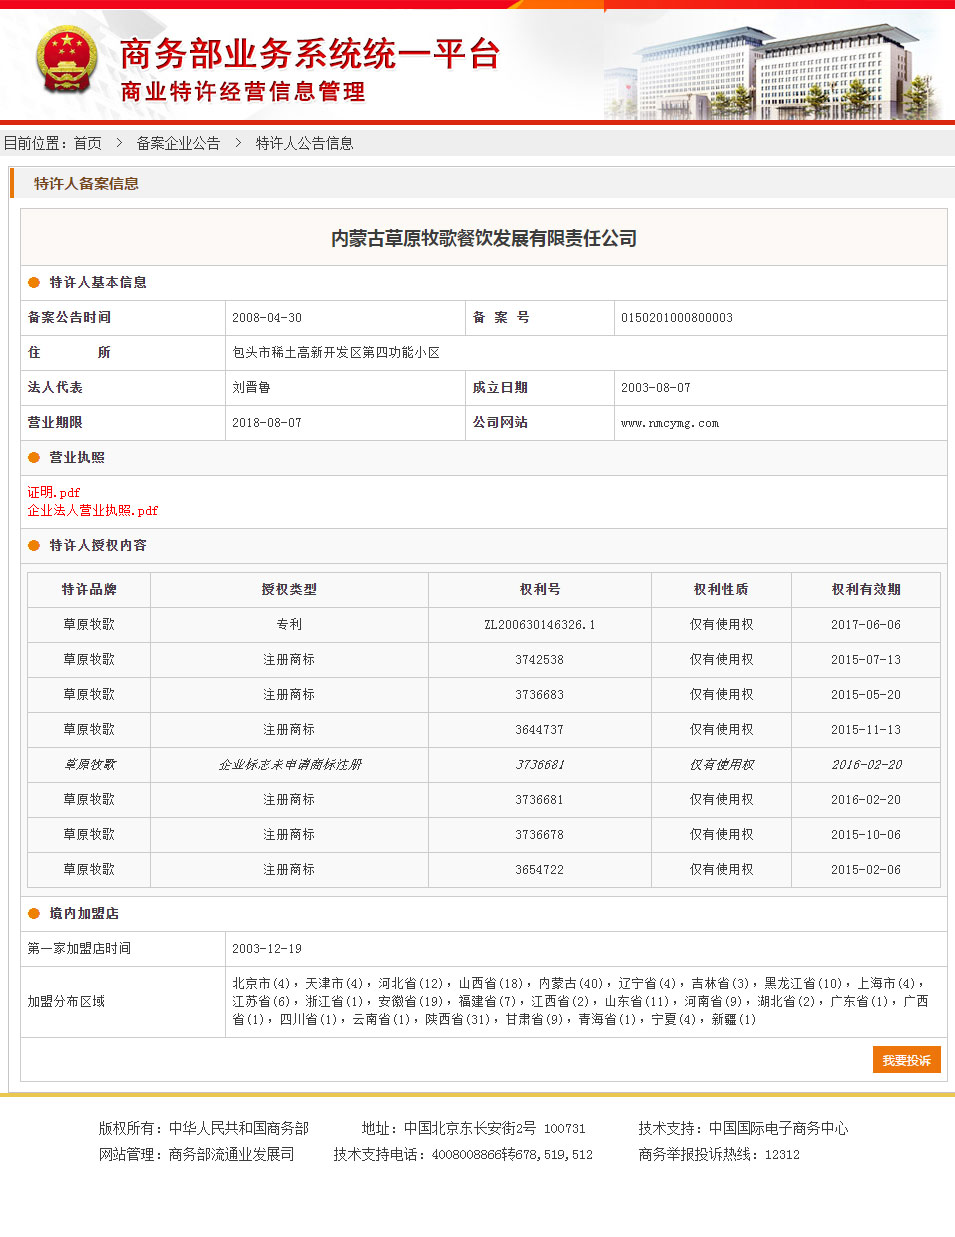Click the 特许人基本信息 section heading
The width and height of the screenshot is (955, 1237).
pyautogui.click(x=98, y=283)
